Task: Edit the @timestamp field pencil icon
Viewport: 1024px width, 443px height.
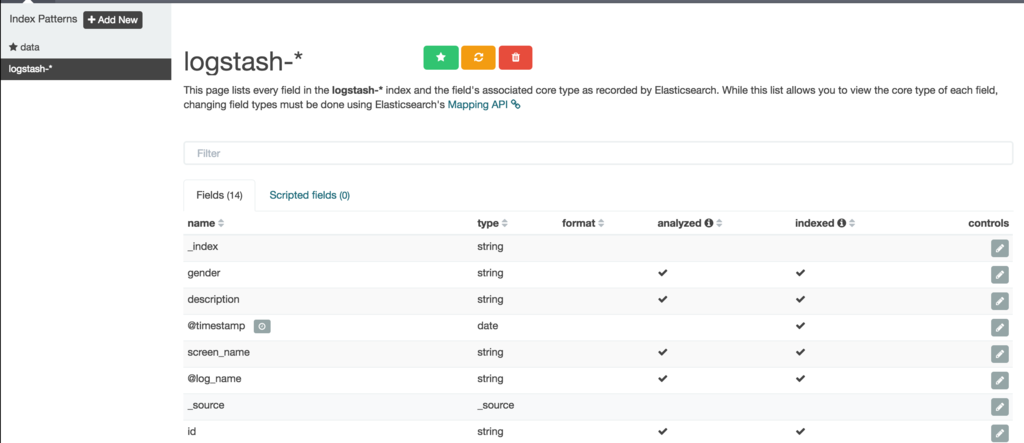Action: click(x=999, y=327)
